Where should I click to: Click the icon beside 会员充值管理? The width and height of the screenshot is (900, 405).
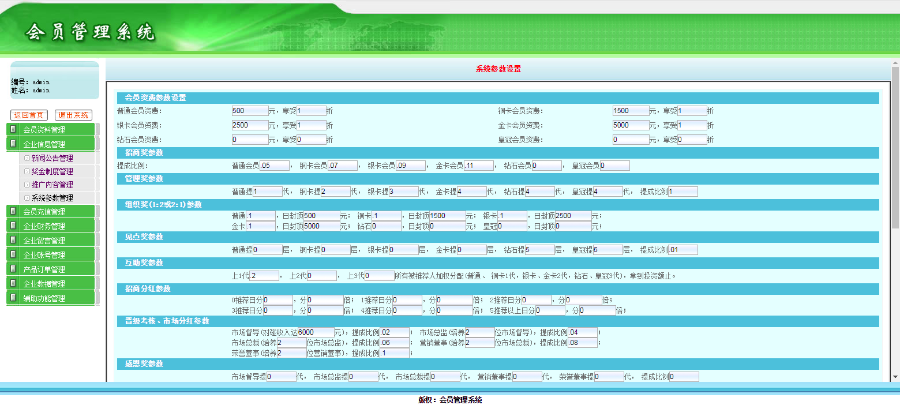[13, 212]
